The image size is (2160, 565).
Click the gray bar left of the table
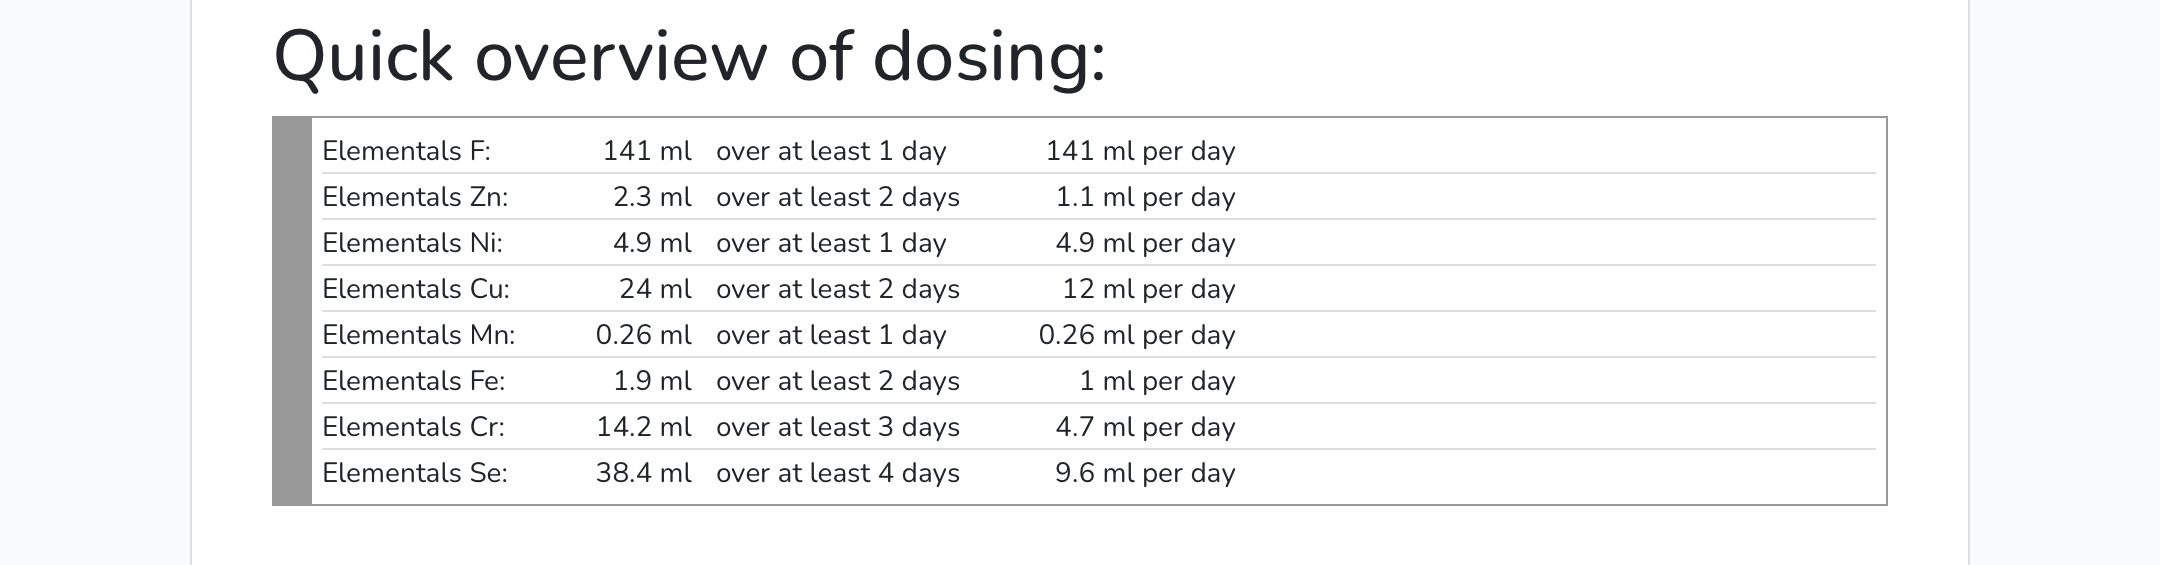tap(292, 311)
